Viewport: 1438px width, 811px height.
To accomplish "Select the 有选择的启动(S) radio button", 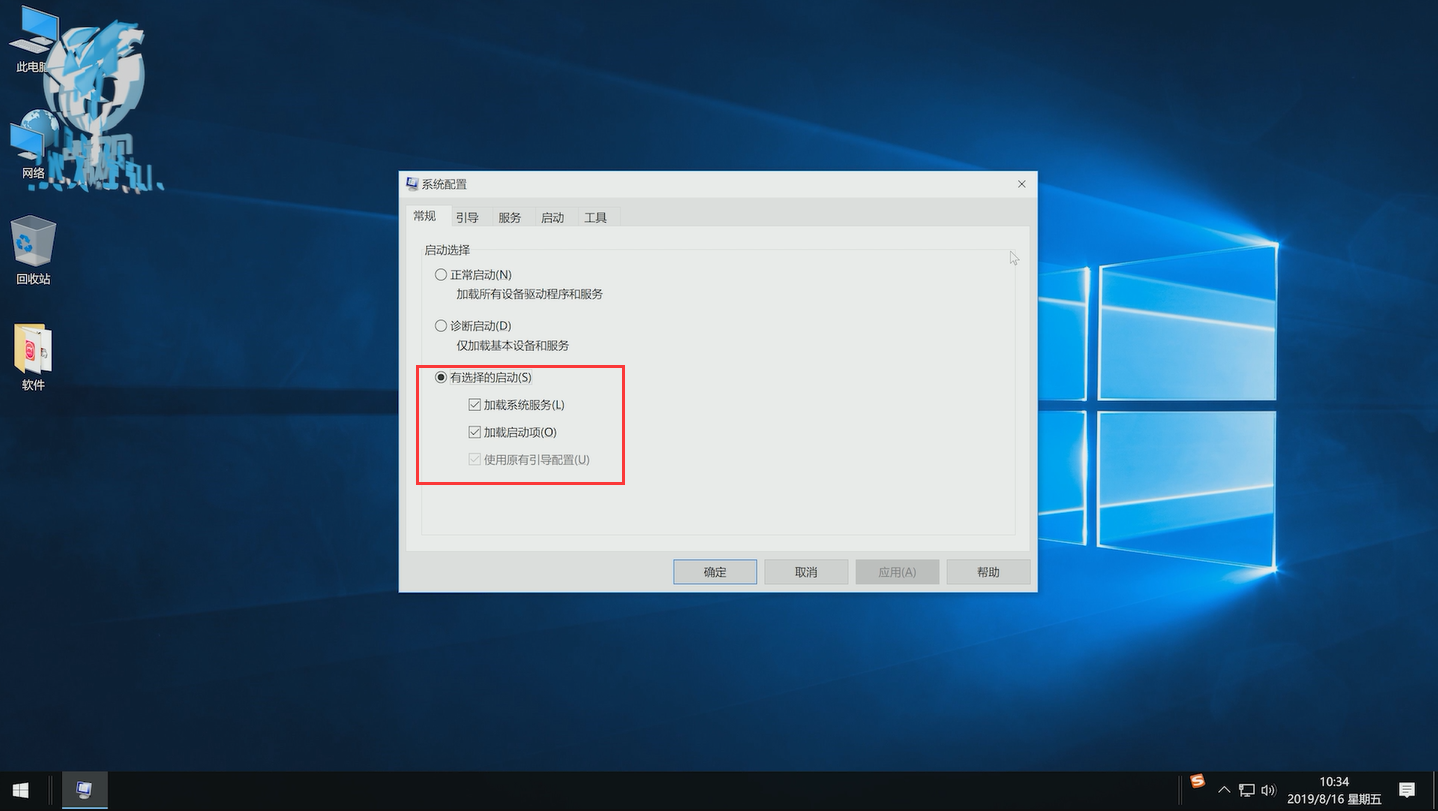I will pos(441,377).
